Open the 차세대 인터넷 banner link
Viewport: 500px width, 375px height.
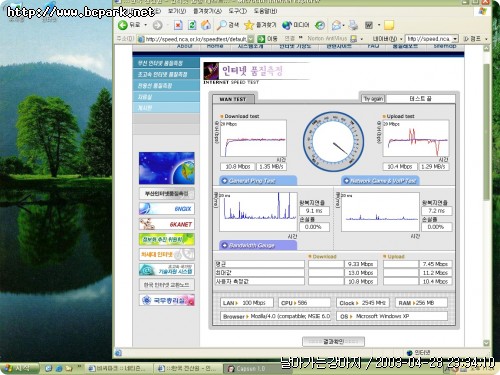(x=167, y=255)
